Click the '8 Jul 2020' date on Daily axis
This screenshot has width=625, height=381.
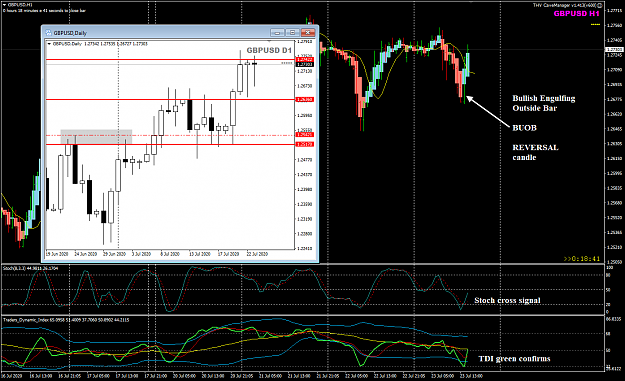tap(170, 254)
